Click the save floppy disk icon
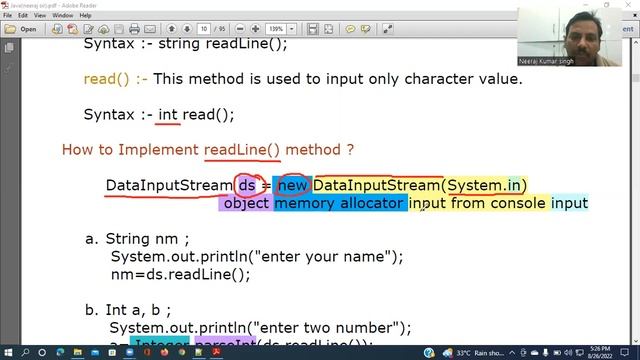This screenshot has height=360, width=640. tap(119, 29)
